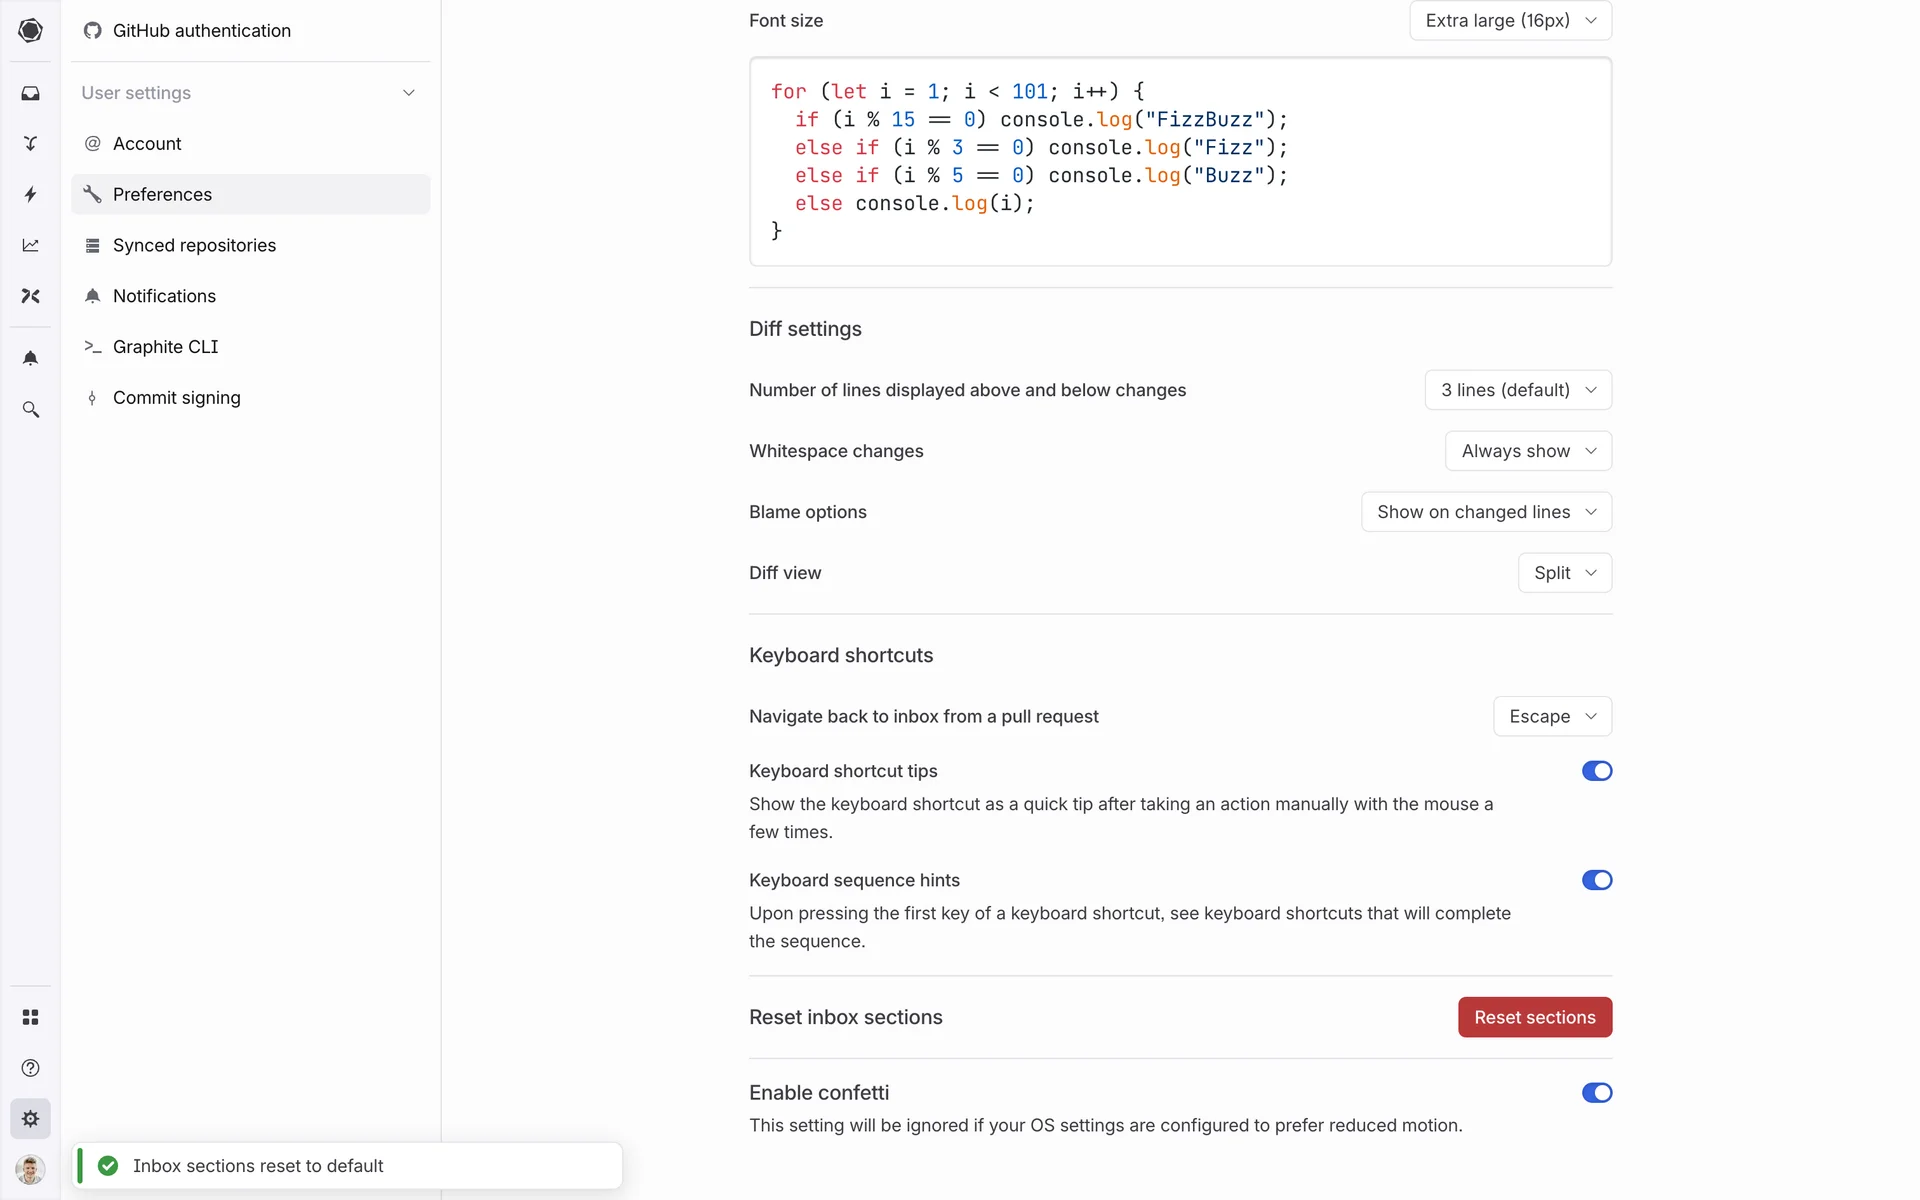
Task: Click the Graphite logo icon
Action: click(x=30, y=30)
